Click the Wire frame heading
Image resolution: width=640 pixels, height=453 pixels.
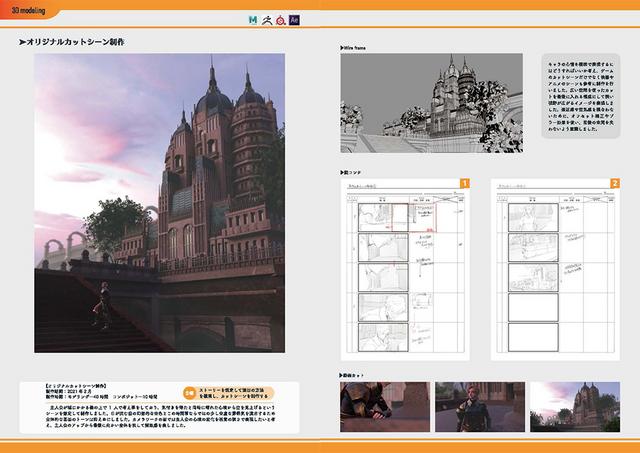[353, 48]
